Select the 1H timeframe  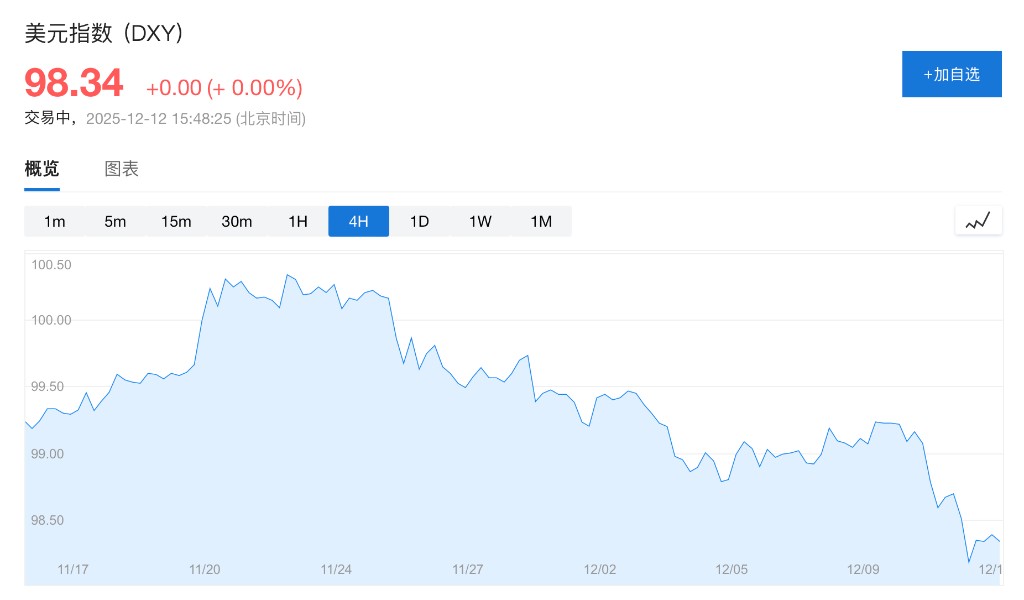coord(298,221)
